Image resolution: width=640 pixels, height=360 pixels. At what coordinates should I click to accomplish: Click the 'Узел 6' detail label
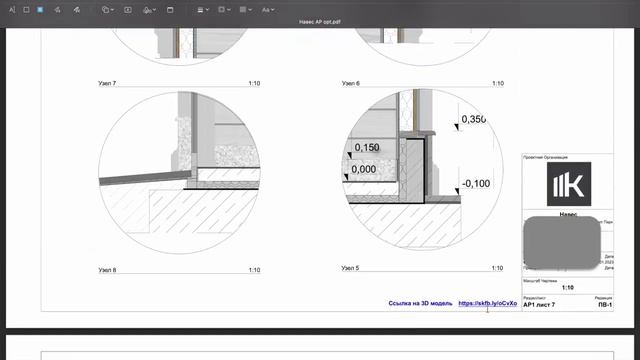pyautogui.click(x=351, y=83)
